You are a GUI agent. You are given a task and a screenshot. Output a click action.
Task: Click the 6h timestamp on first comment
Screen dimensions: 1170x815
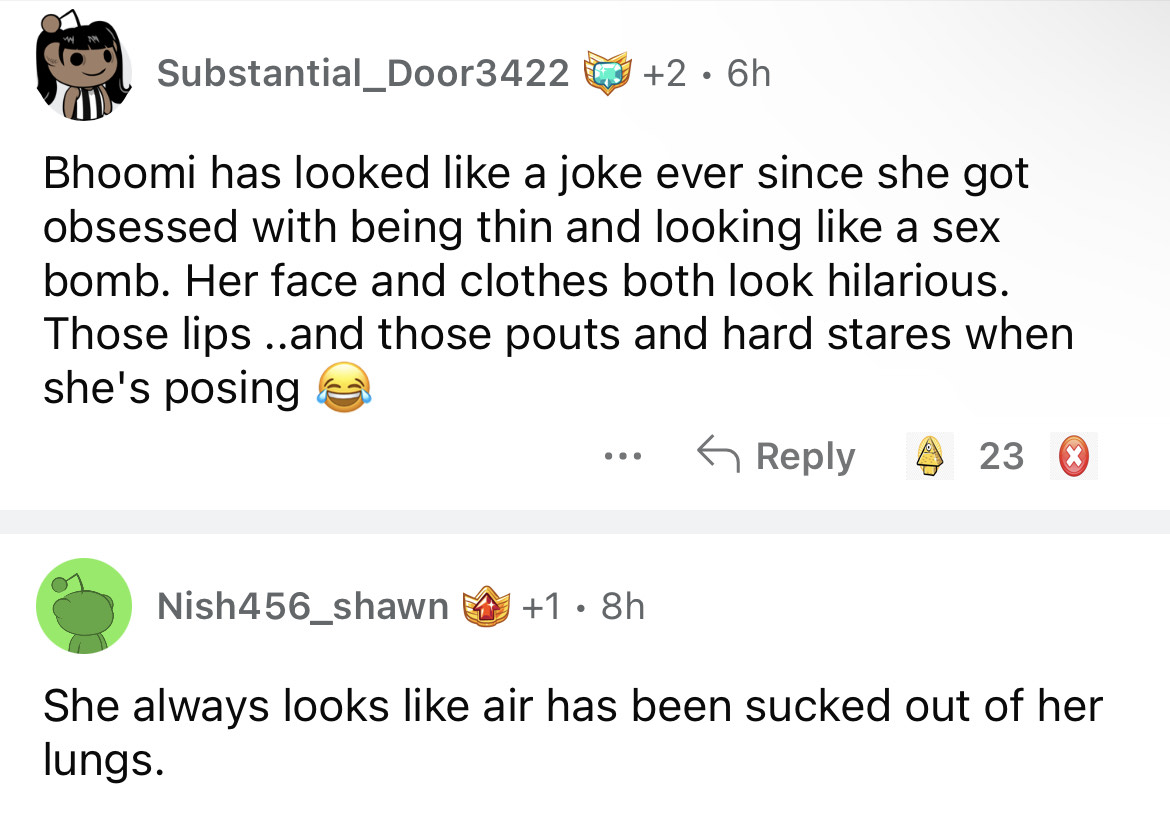point(749,72)
